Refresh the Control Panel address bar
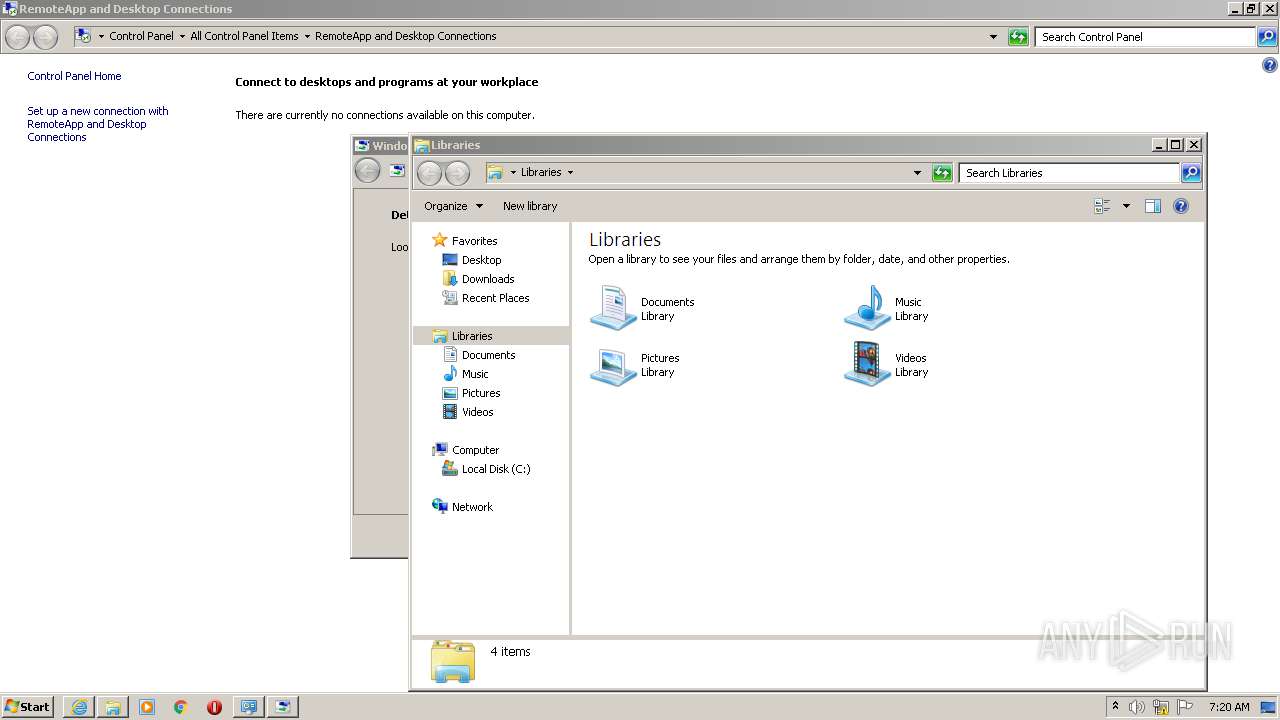This screenshot has height=720, width=1280. click(1018, 37)
